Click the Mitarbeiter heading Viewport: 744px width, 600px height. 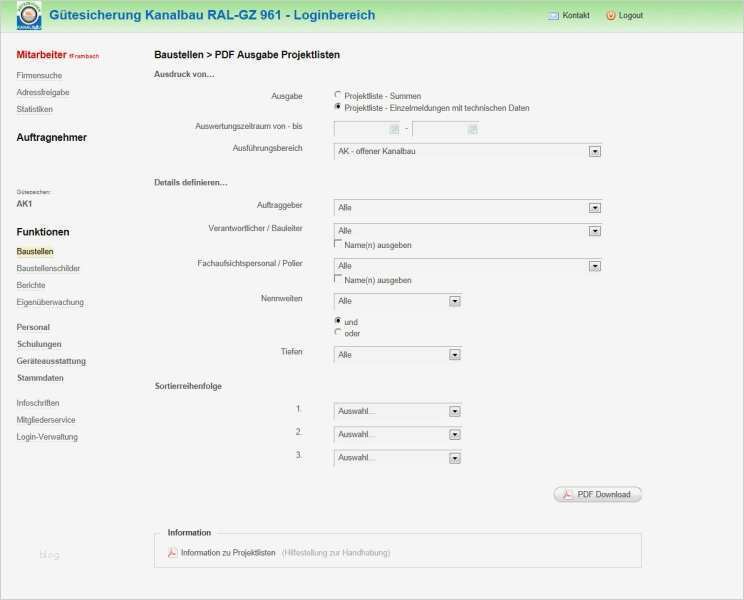tap(41, 55)
